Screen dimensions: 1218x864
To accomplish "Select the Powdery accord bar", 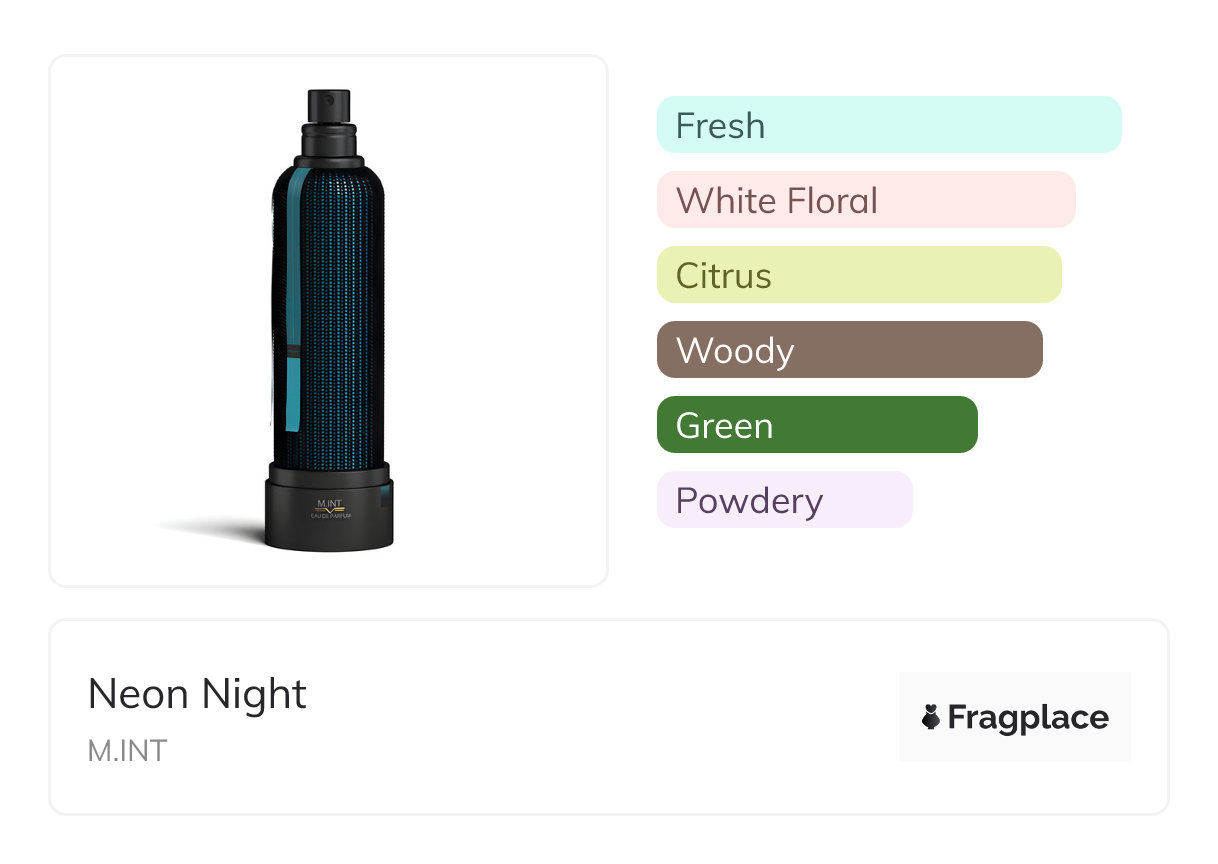I will click(785, 500).
